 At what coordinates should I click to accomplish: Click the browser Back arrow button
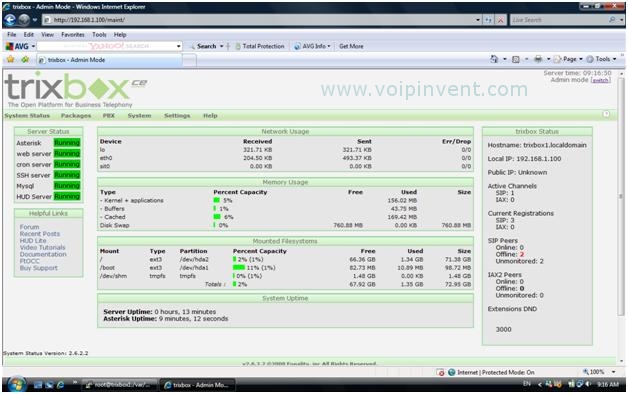pos(10,20)
